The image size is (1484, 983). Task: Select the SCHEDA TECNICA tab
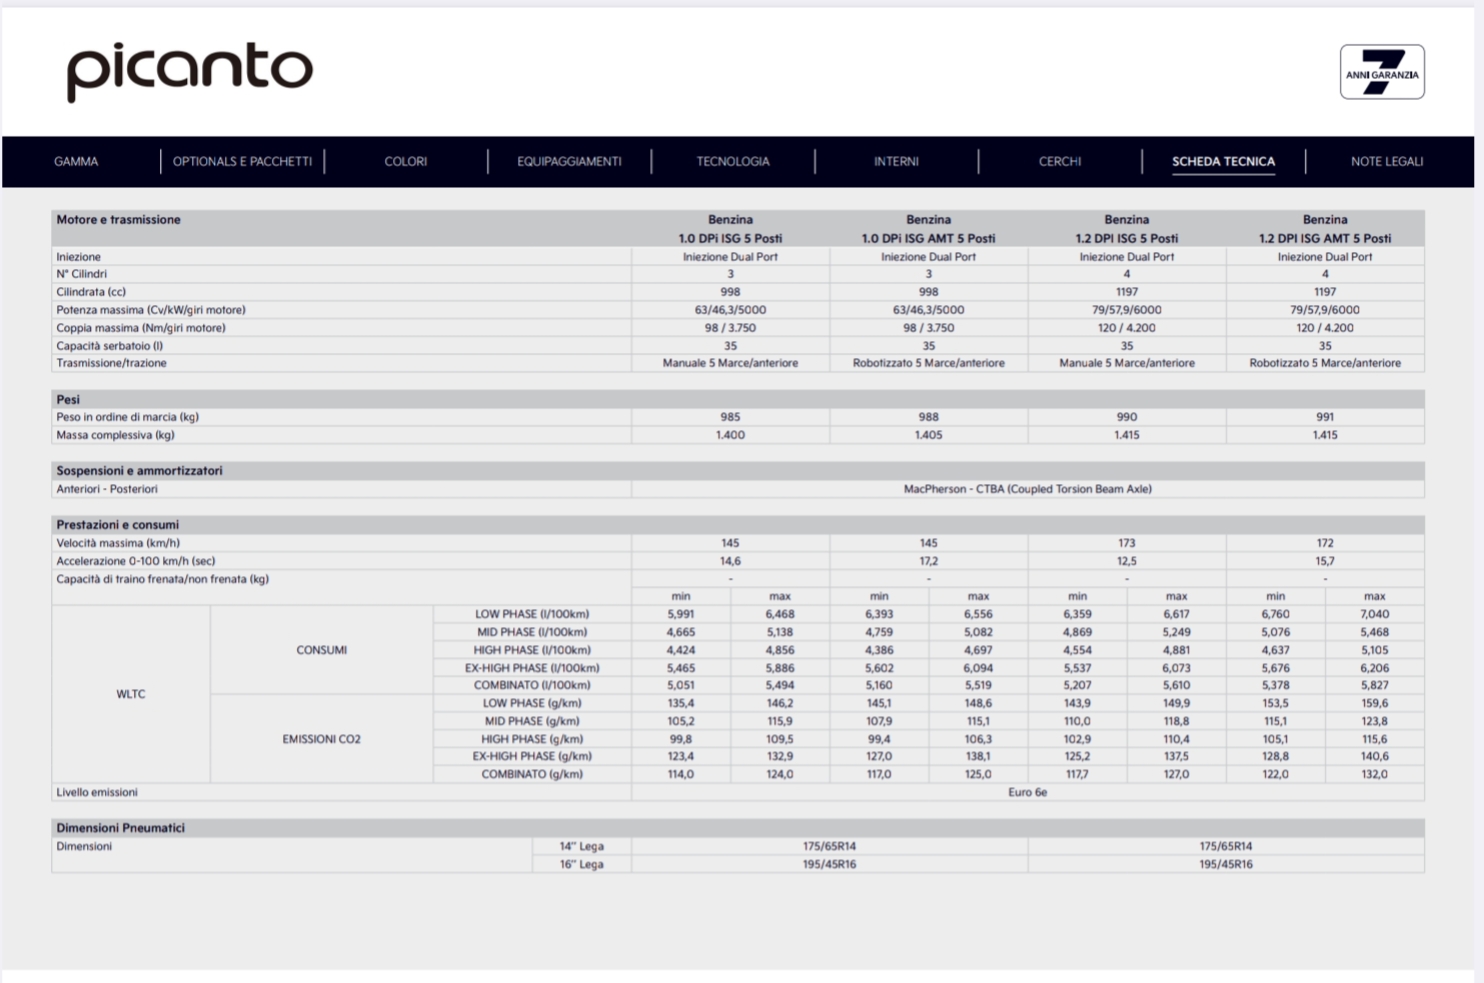[x=1223, y=161]
